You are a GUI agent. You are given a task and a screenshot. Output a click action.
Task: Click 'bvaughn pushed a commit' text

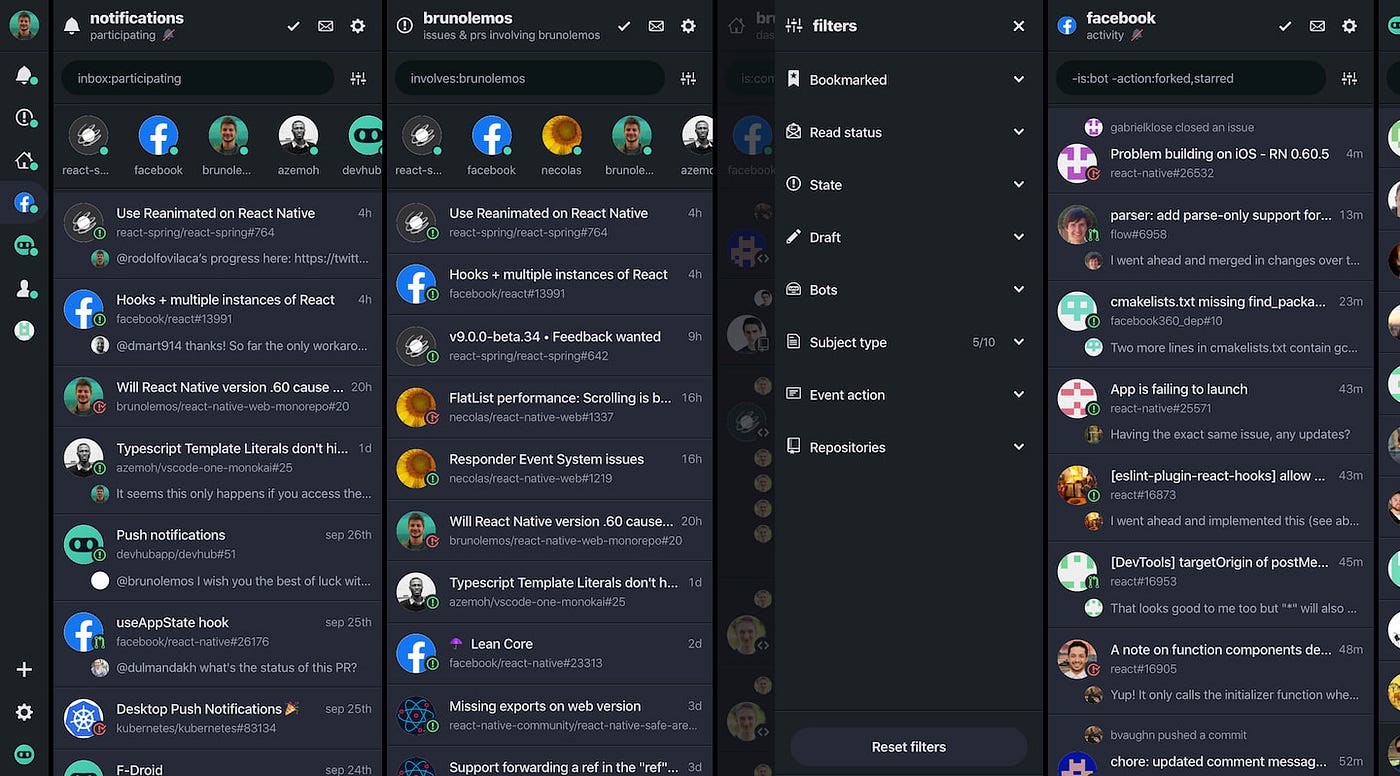click(1178, 735)
